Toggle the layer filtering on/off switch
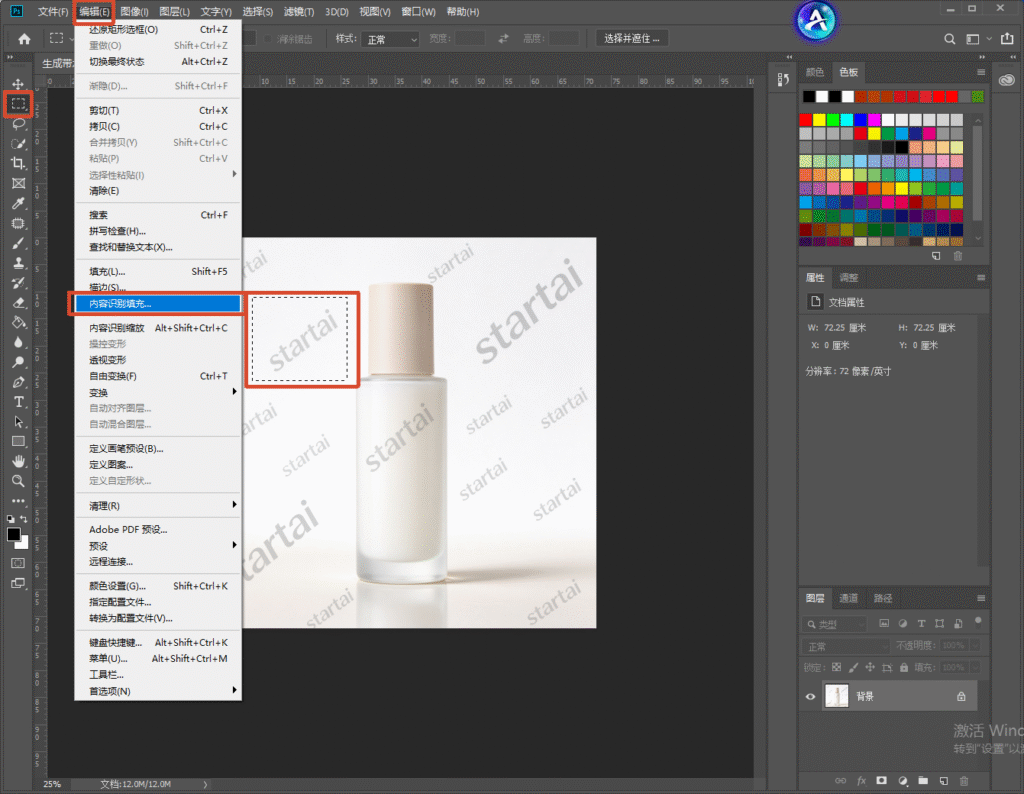The width and height of the screenshot is (1024, 794). click(978, 622)
